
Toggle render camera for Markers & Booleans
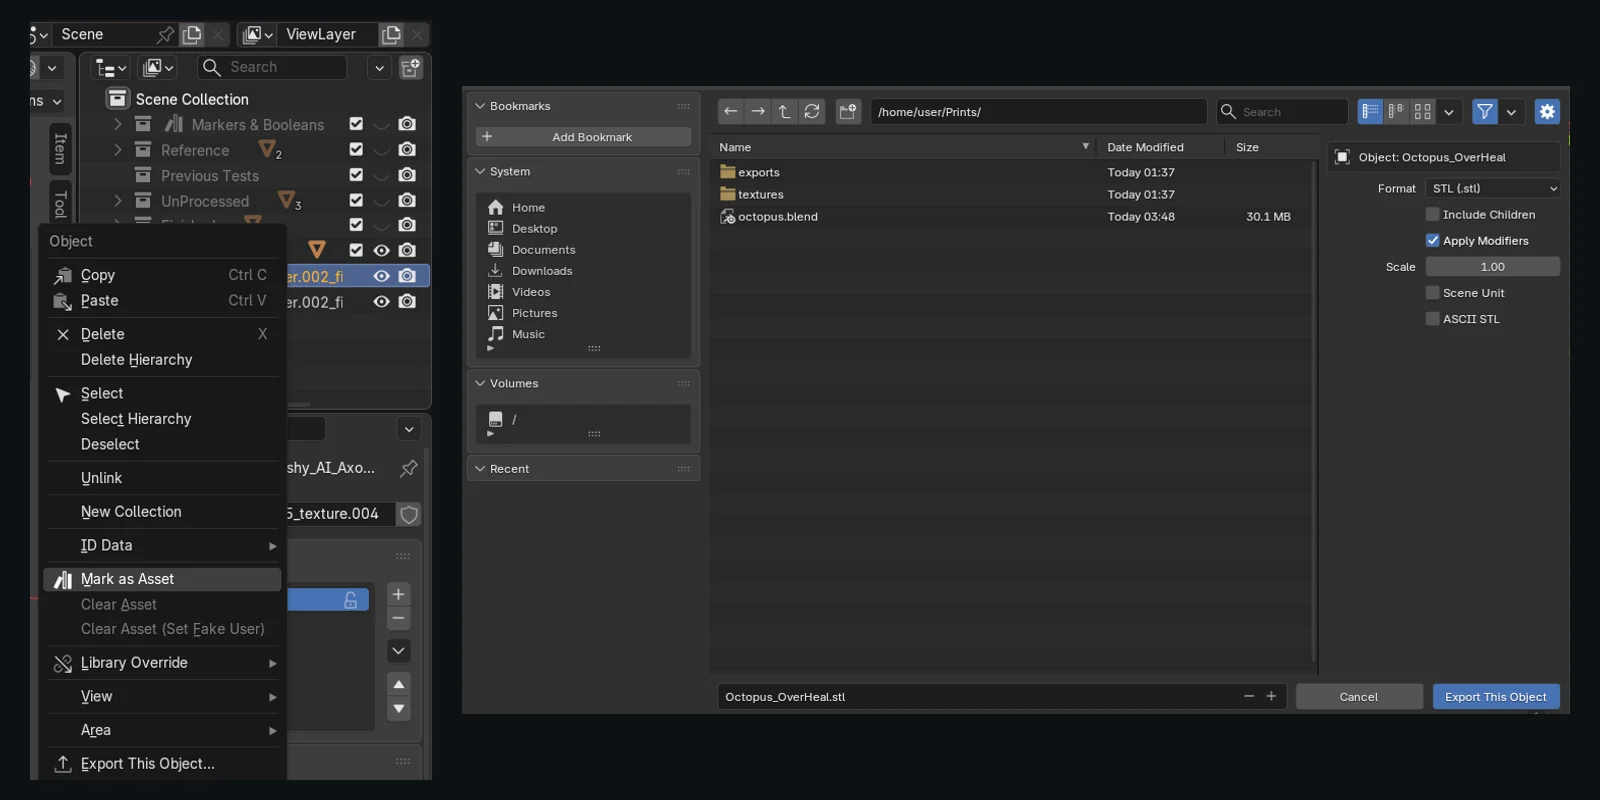coord(407,124)
